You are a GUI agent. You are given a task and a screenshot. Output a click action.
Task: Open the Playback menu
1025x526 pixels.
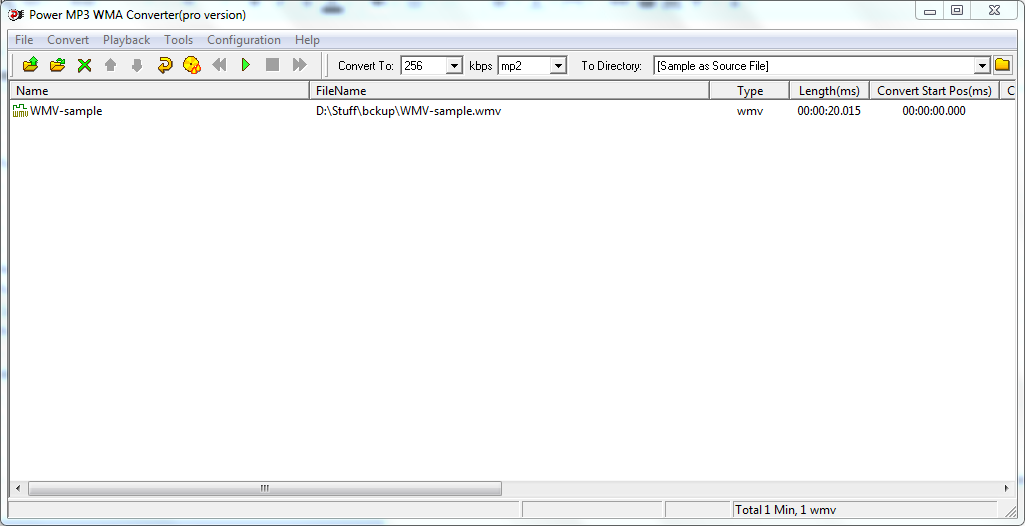point(126,40)
